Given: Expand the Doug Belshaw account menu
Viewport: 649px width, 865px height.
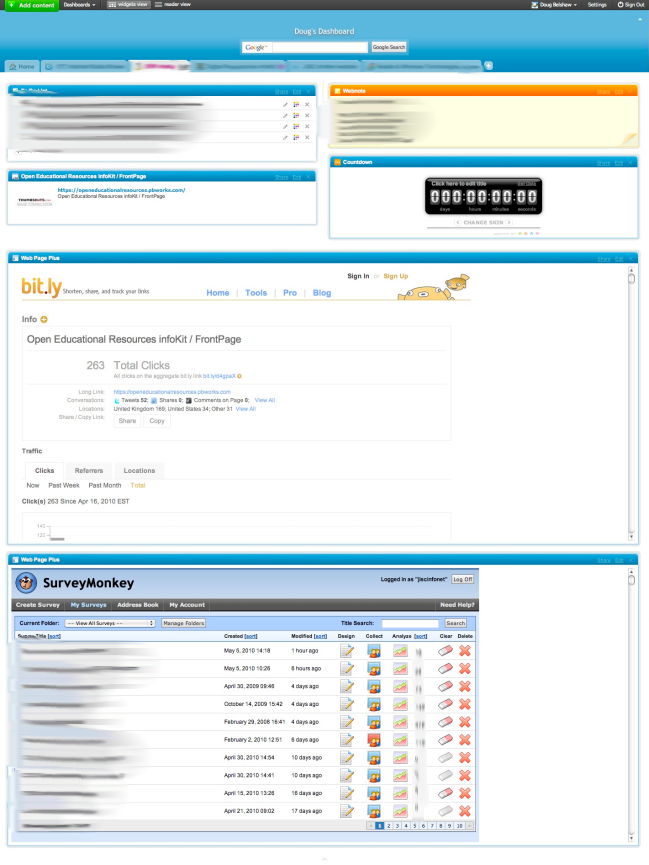Looking at the screenshot, I should (x=553, y=5).
